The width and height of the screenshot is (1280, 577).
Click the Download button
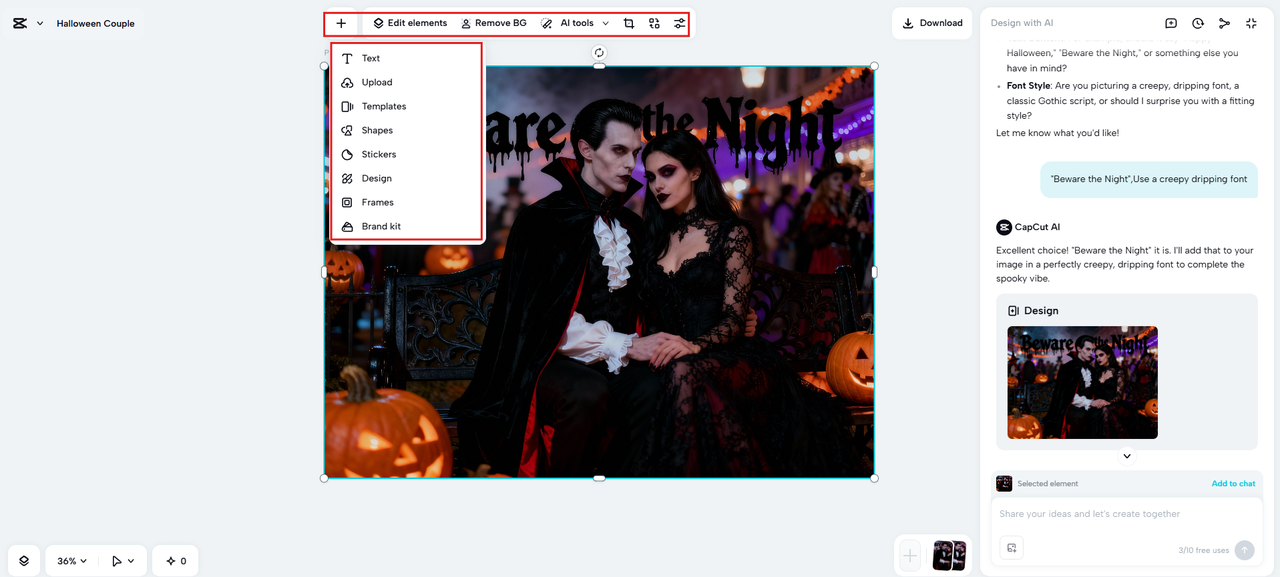932,23
